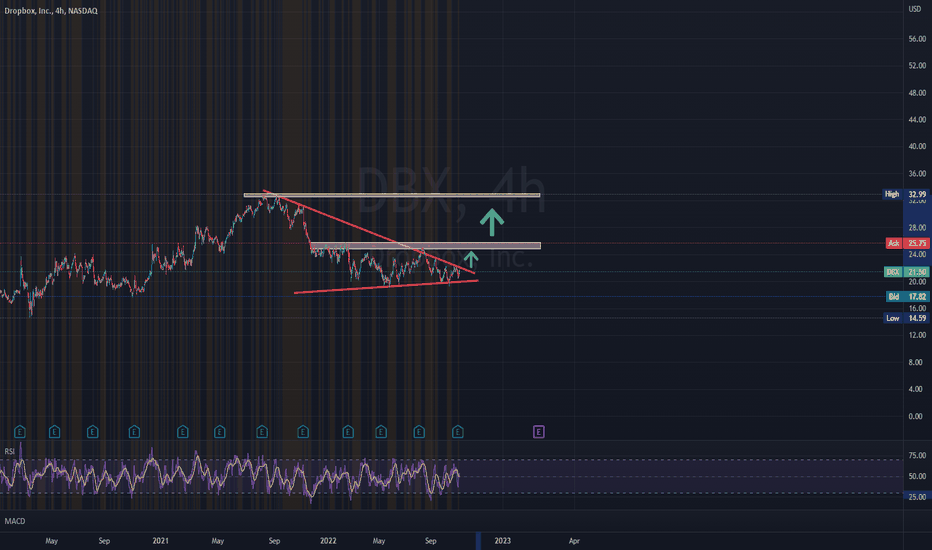Click the 2023 label on time axis
932x550 pixels.
pyautogui.click(x=502, y=540)
